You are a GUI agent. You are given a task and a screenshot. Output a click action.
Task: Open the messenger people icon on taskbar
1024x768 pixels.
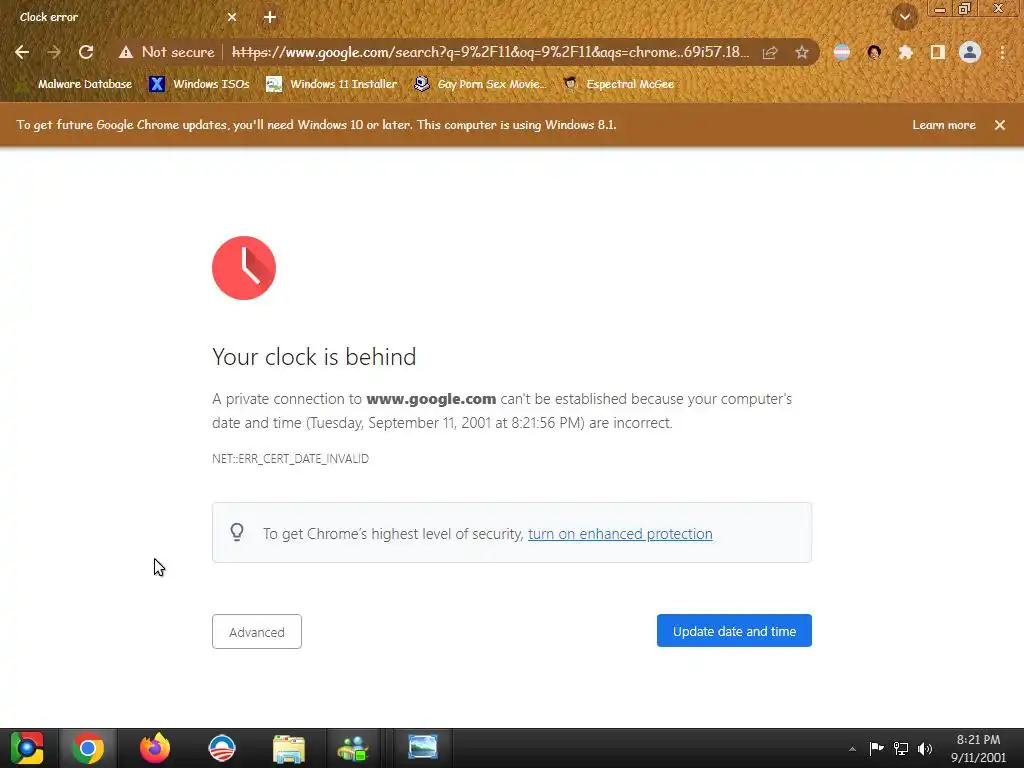[353, 748]
